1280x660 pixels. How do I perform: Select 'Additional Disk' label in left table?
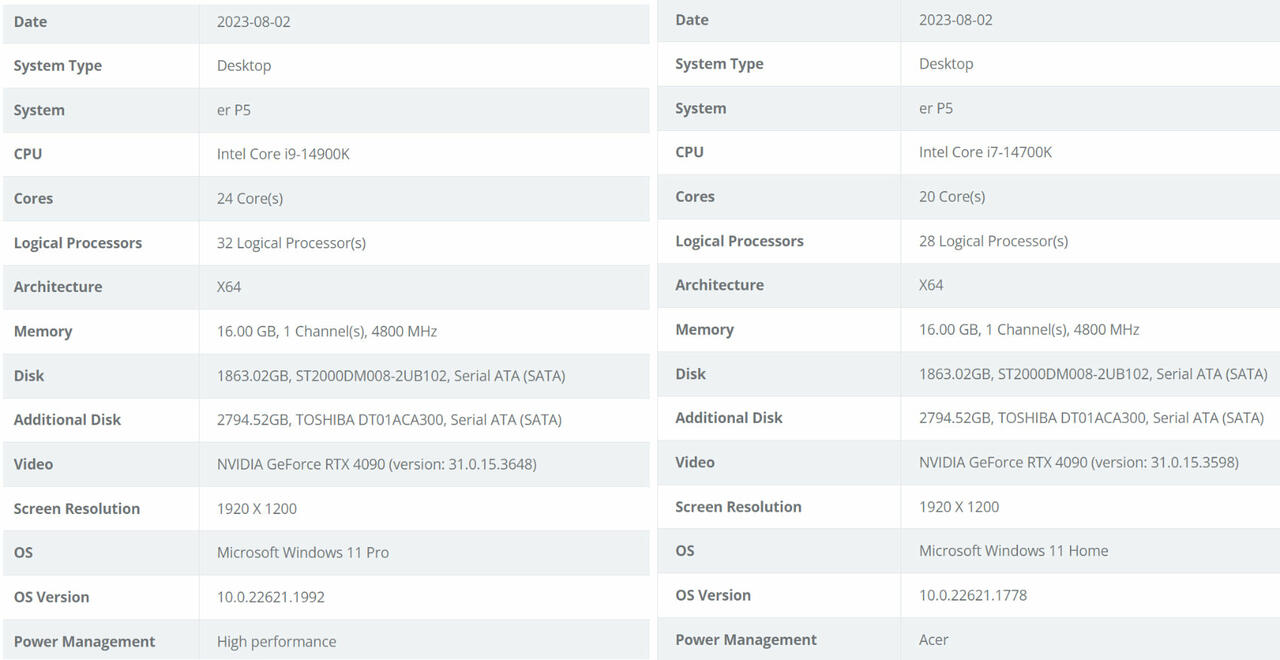click(67, 420)
